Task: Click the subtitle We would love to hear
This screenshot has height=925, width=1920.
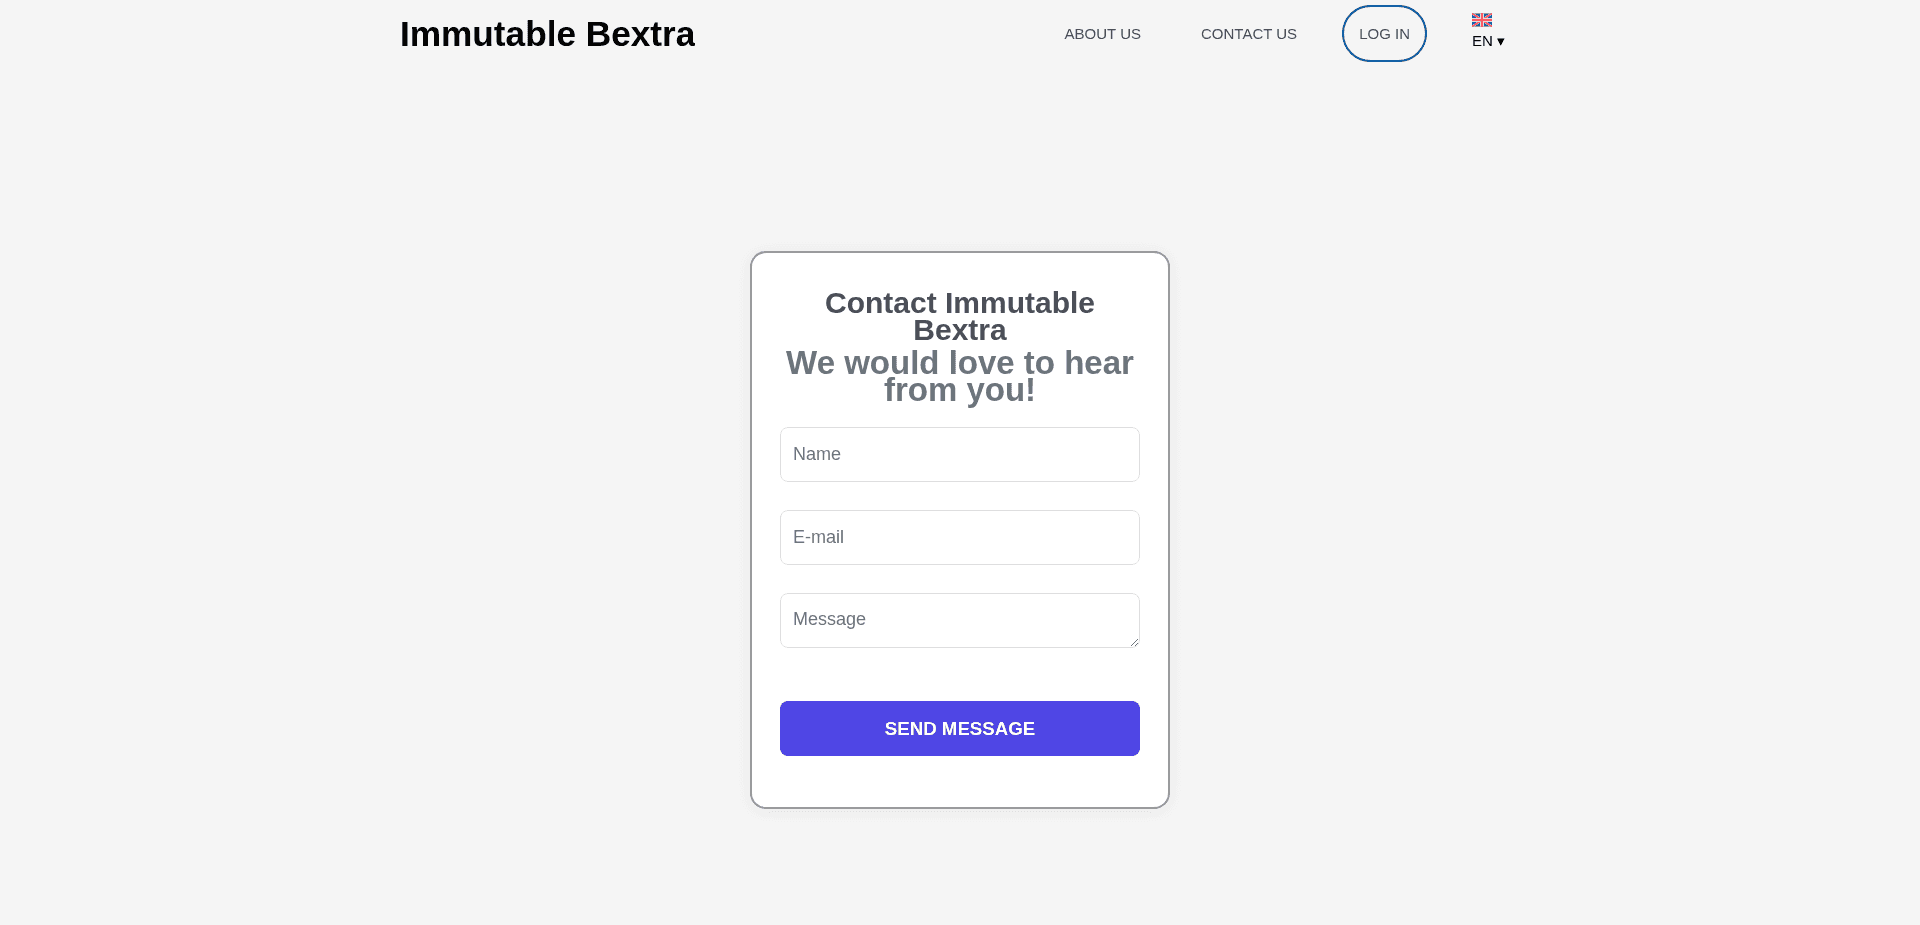Action: (x=959, y=376)
